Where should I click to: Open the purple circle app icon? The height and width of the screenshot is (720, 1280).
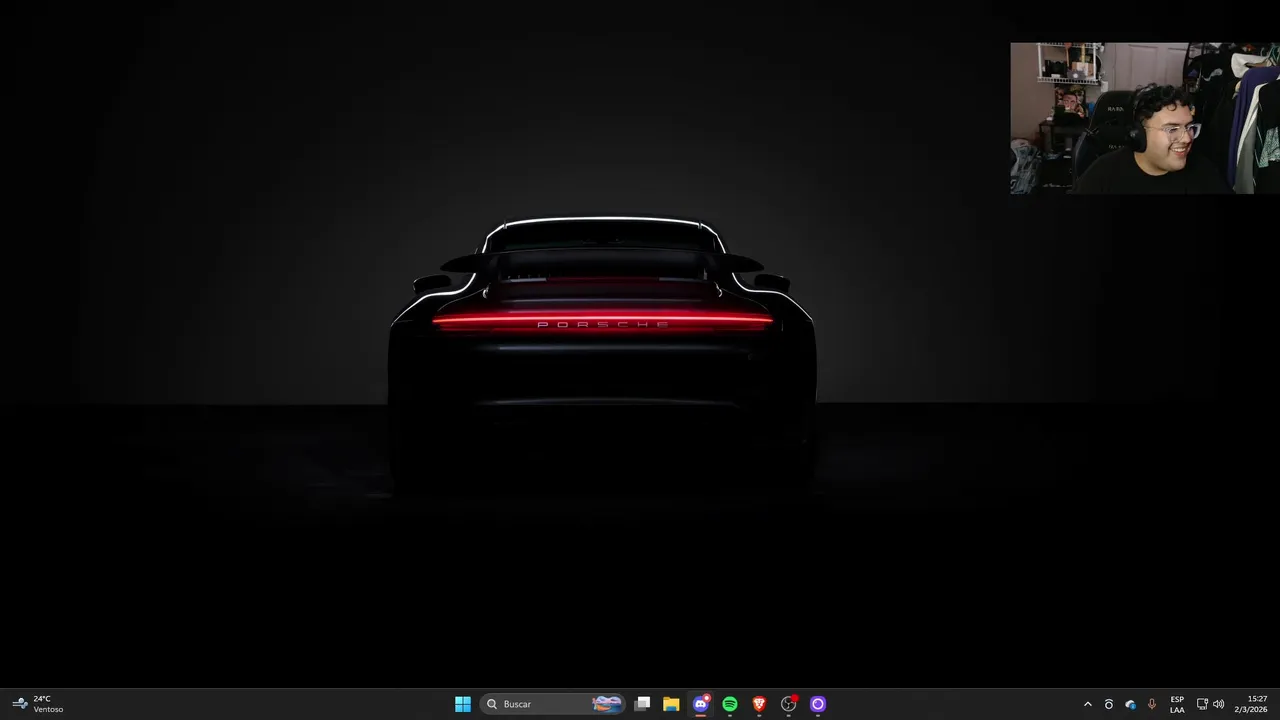coord(818,704)
